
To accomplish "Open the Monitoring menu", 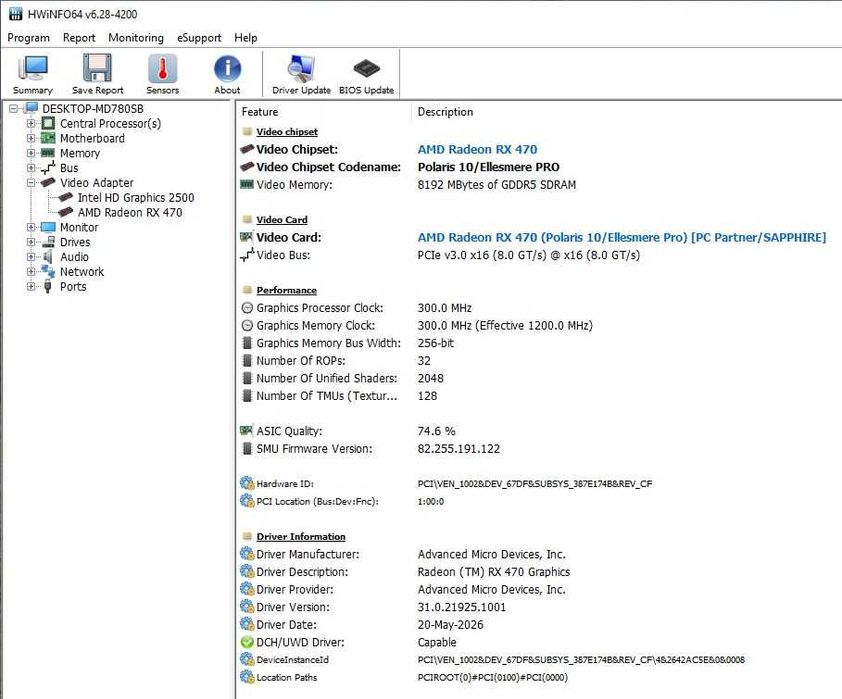I will (x=136, y=38).
